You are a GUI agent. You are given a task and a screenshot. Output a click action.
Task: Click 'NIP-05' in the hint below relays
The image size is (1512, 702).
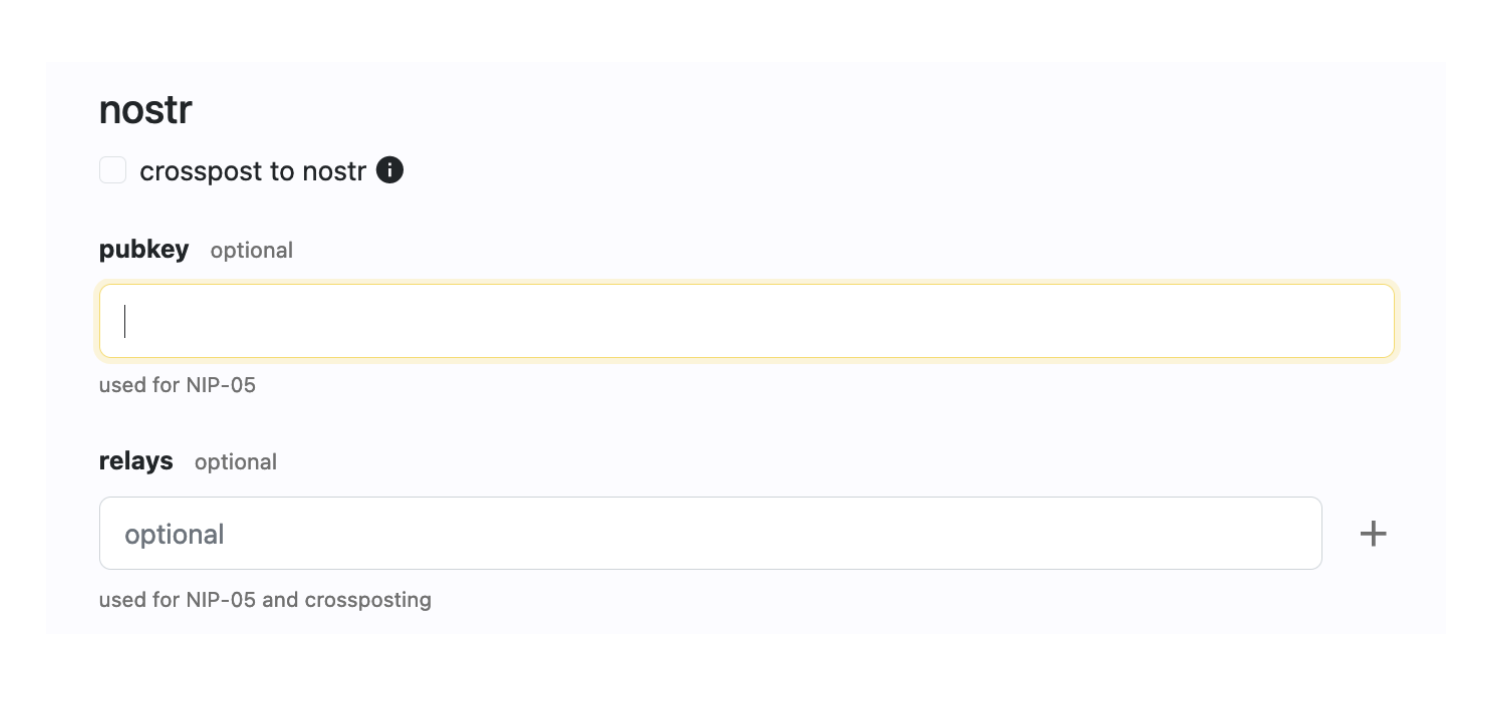(220, 600)
